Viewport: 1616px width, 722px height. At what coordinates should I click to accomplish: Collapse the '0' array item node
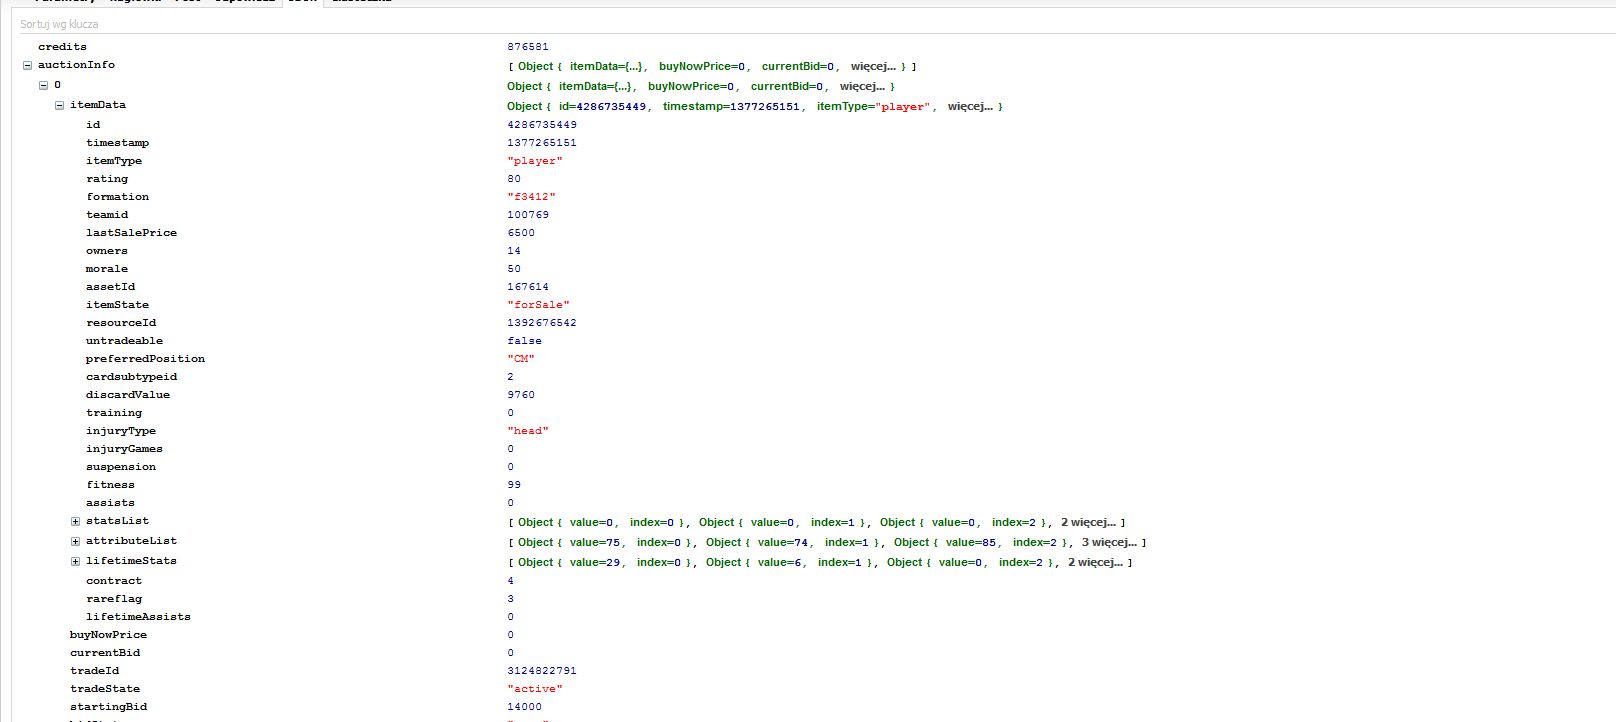pos(43,85)
